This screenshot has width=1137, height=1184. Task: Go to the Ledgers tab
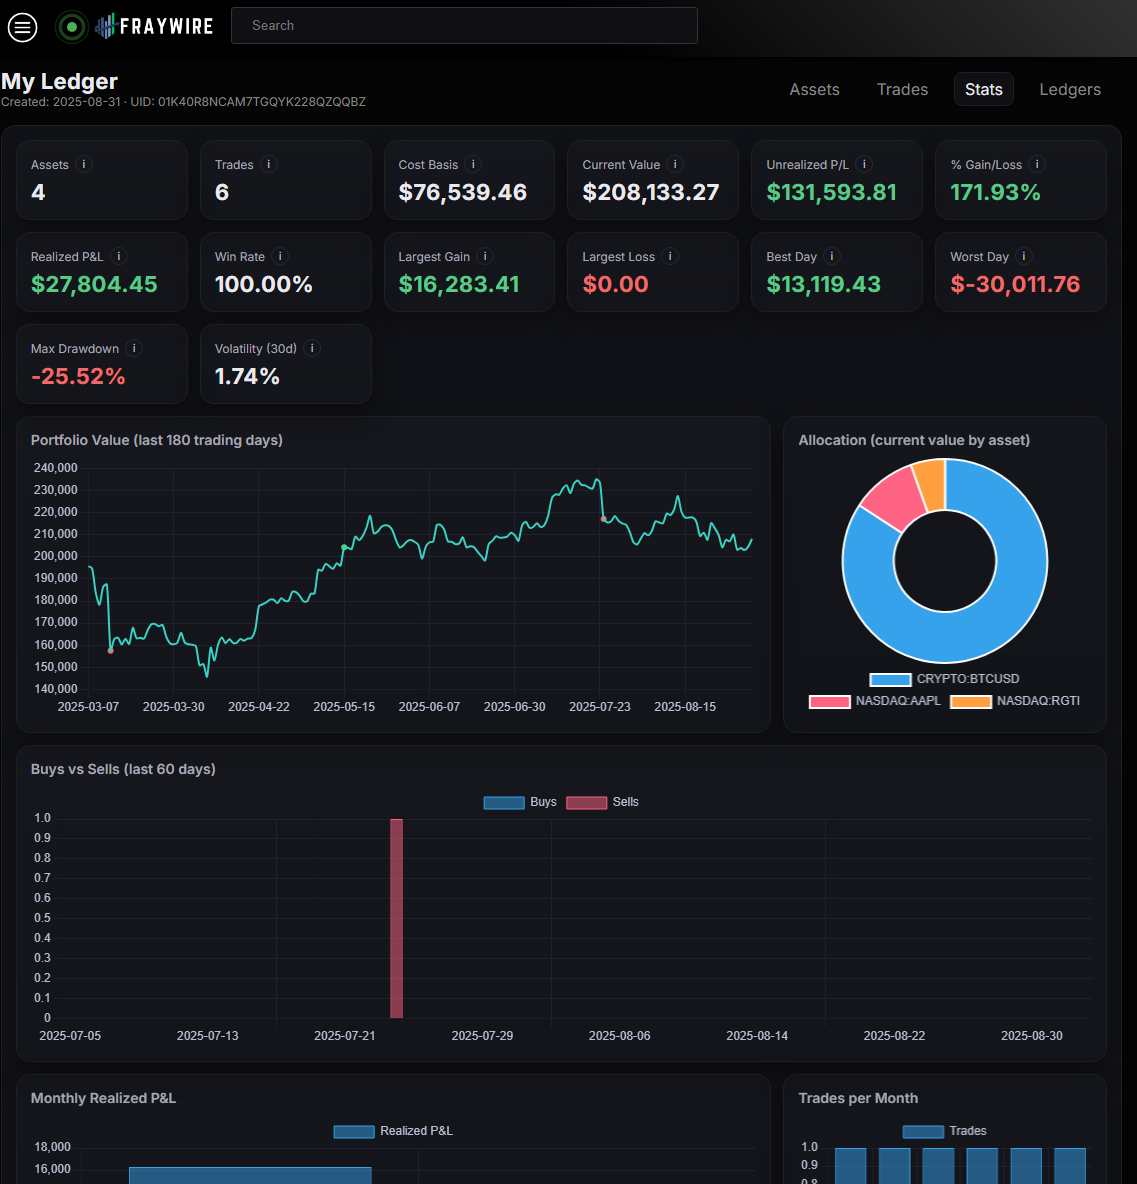[x=1069, y=90]
